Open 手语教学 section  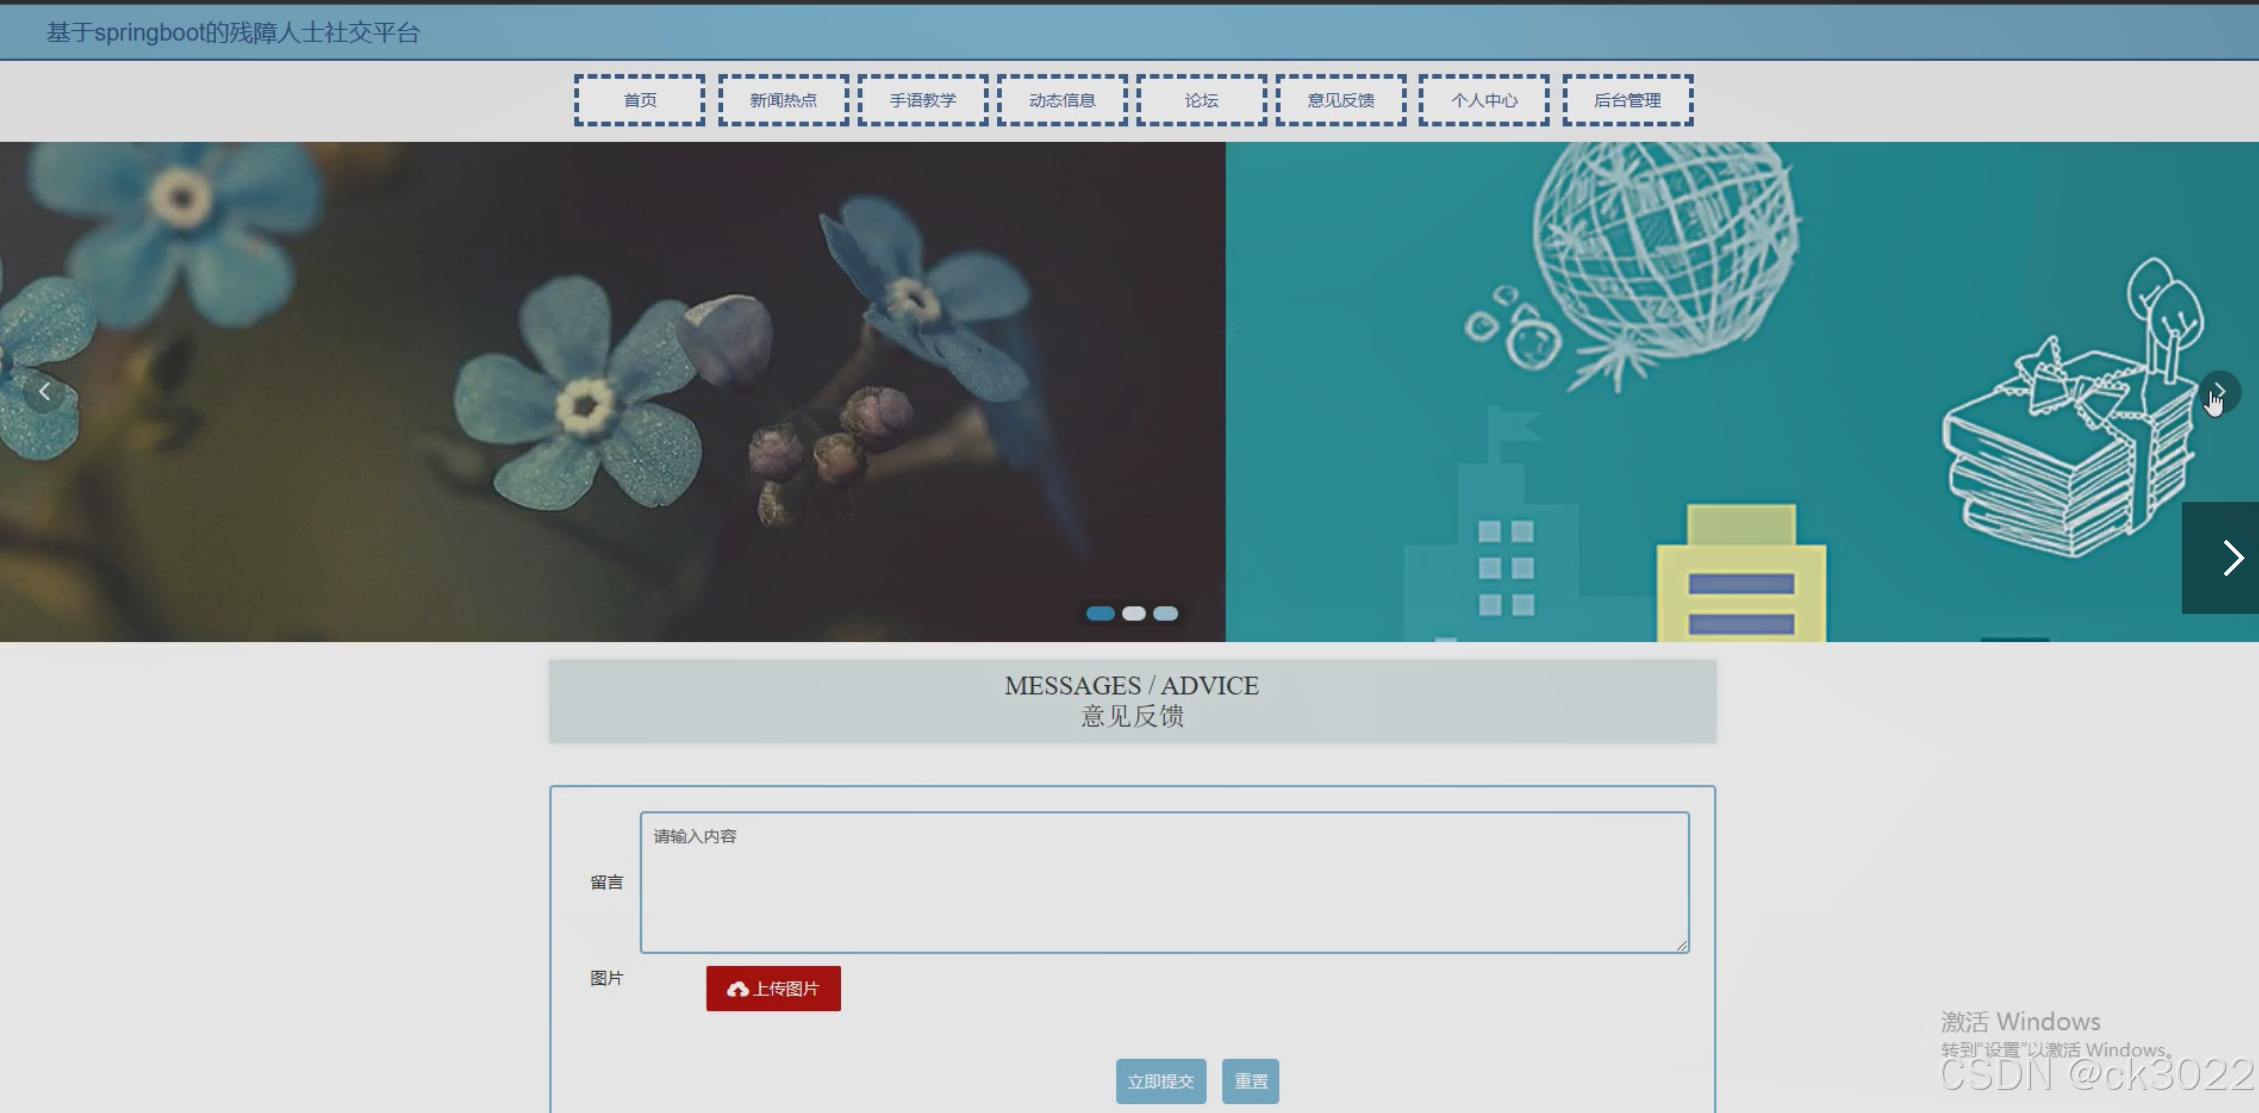pyautogui.click(x=923, y=100)
